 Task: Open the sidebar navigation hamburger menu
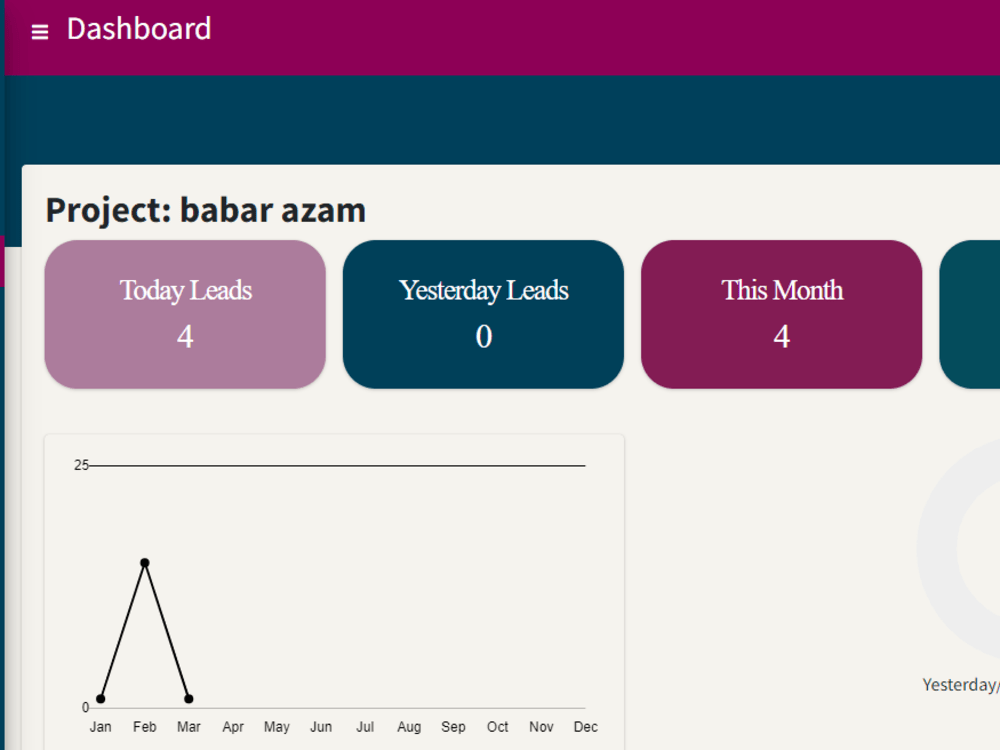[39, 30]
